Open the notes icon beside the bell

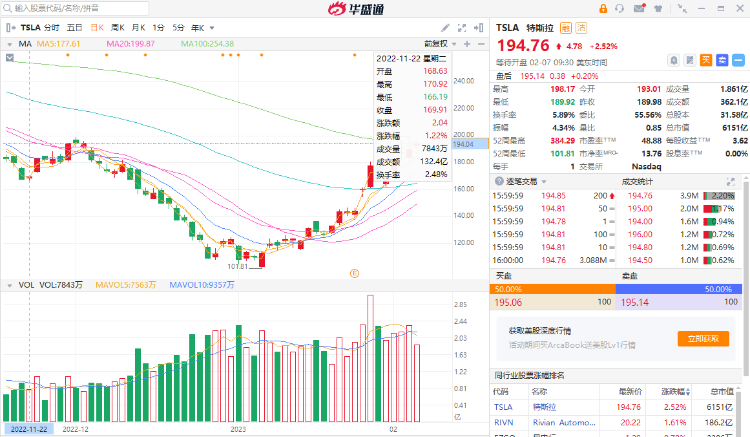690,60
